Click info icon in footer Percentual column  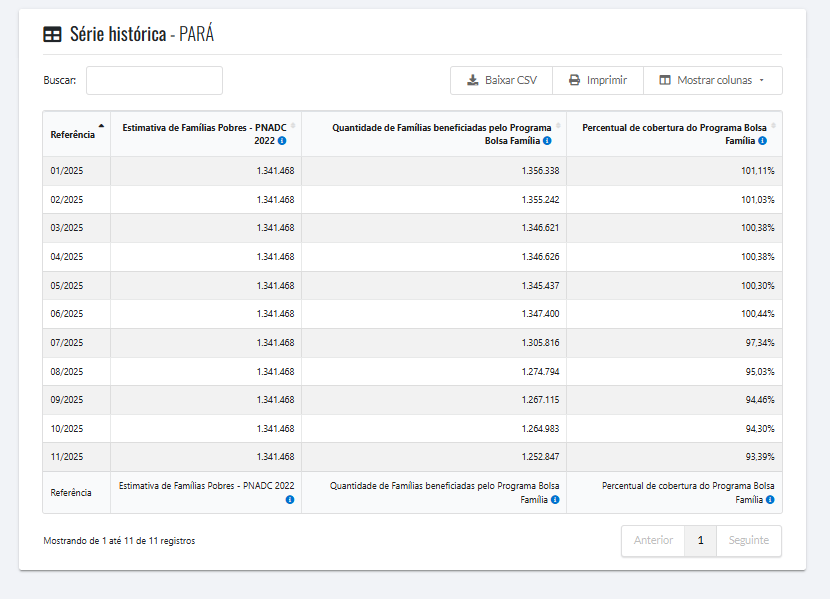tap(770, 499)
